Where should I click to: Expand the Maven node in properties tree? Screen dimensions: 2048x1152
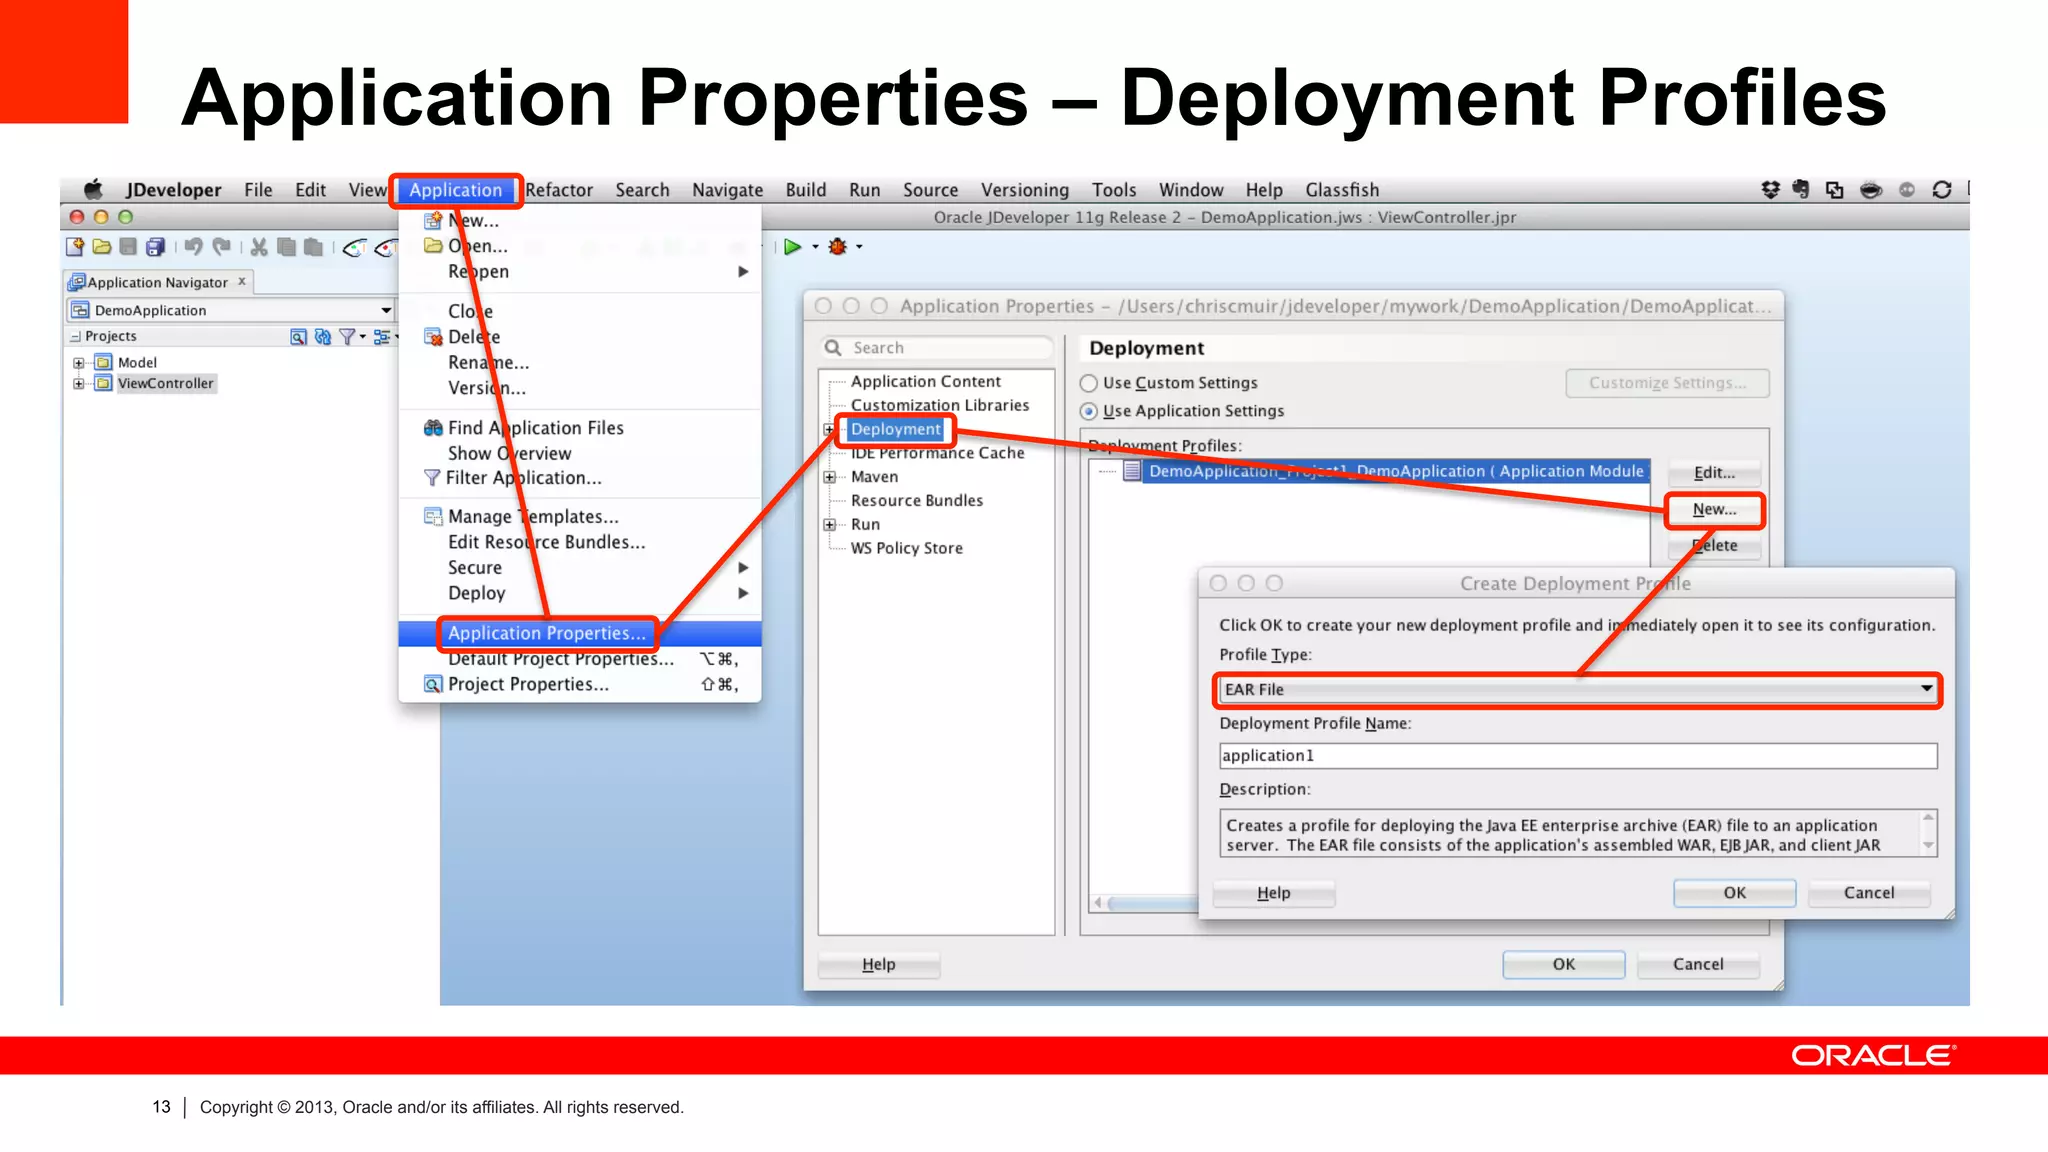point(829,477)
